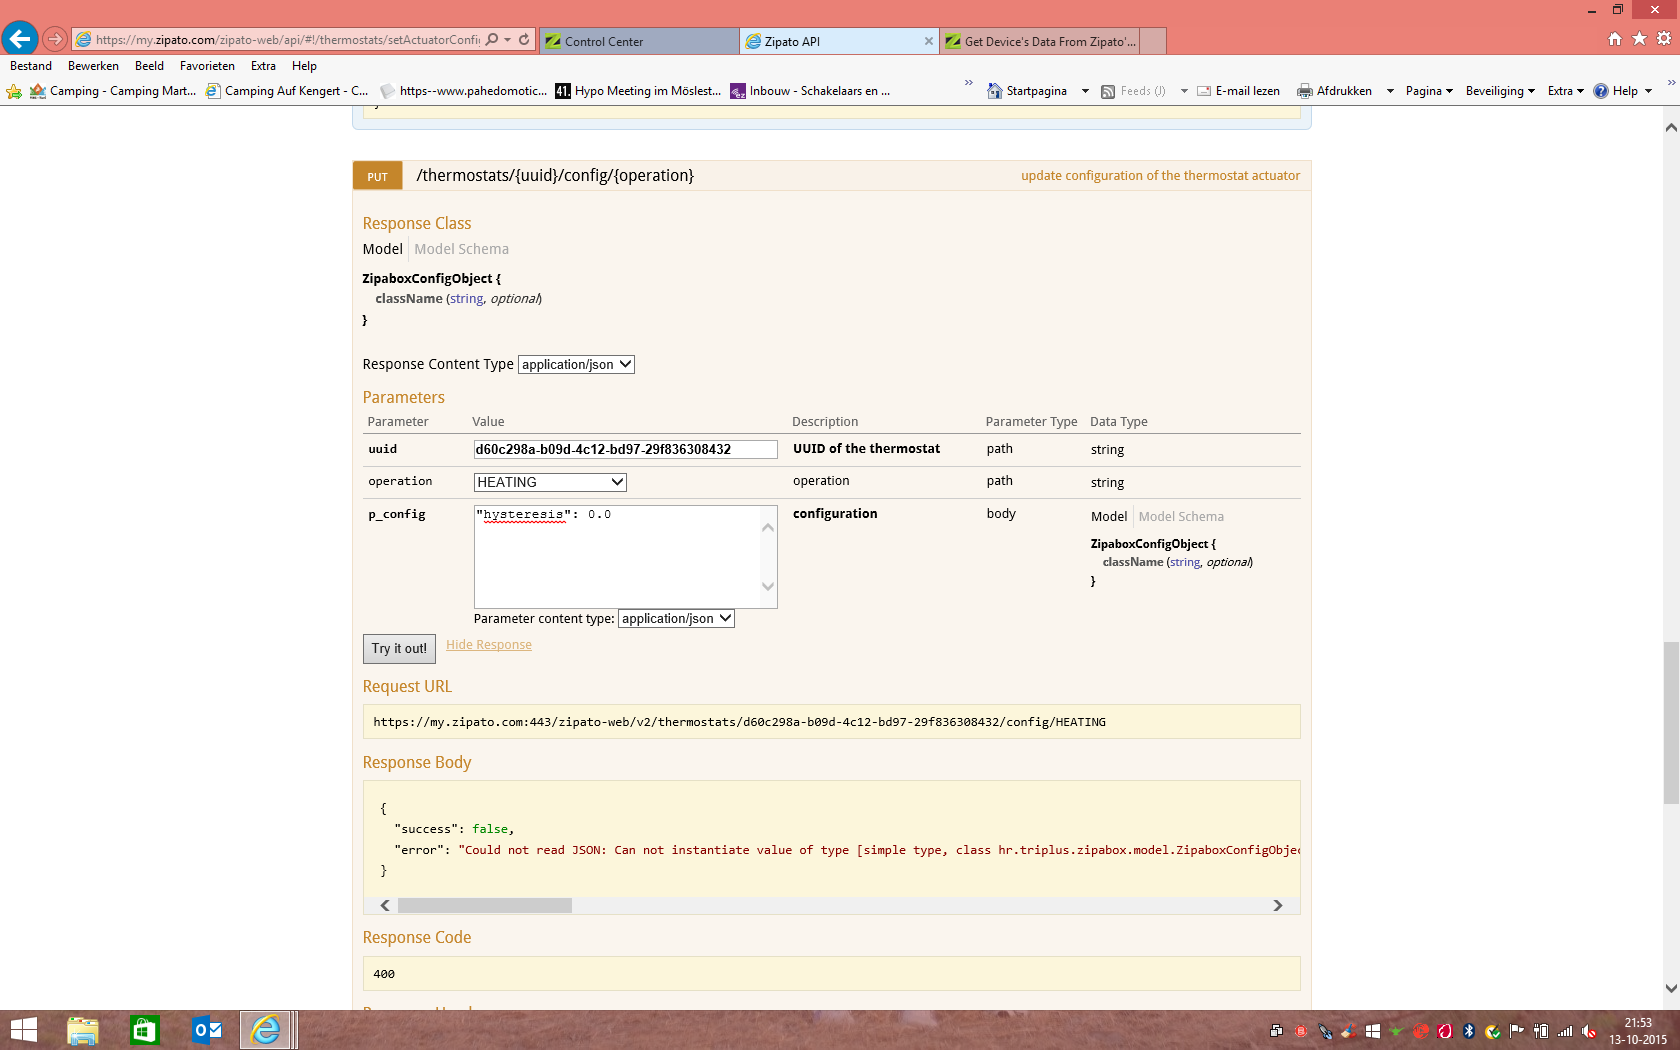Click the Refresh page icon in address bar
Image resolution: width=1680 pixels, height=1050 pixels.
pos(524,40)
